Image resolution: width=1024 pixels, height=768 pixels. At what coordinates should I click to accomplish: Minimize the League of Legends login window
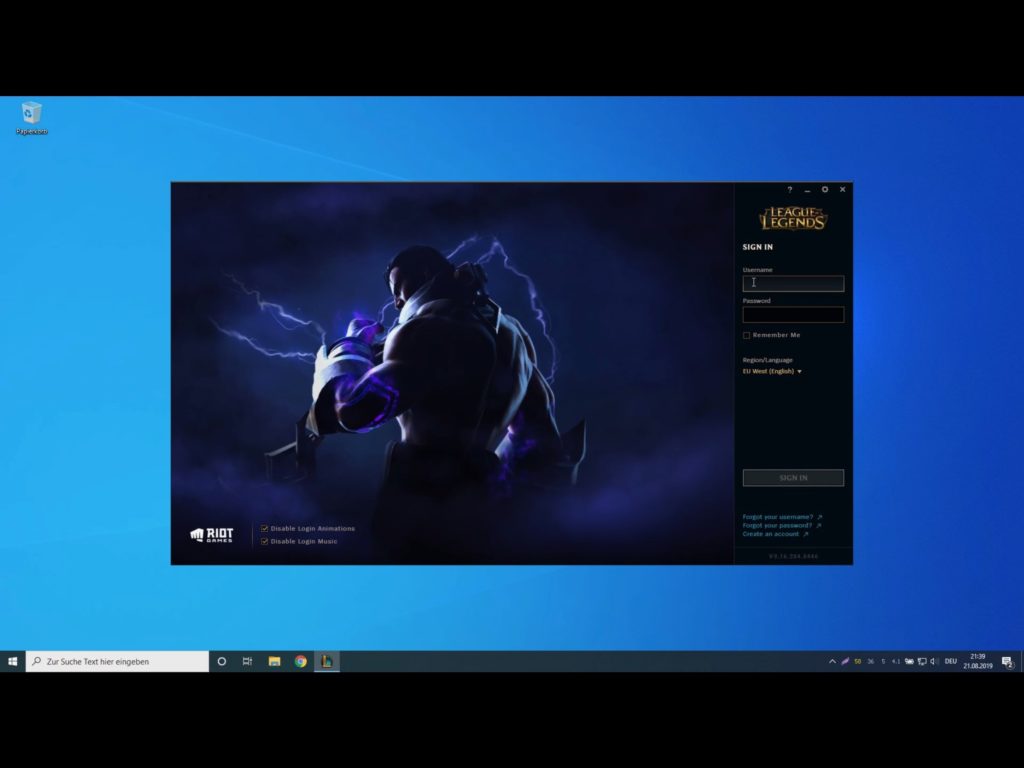pyautogui.click(x=807, y=190)
